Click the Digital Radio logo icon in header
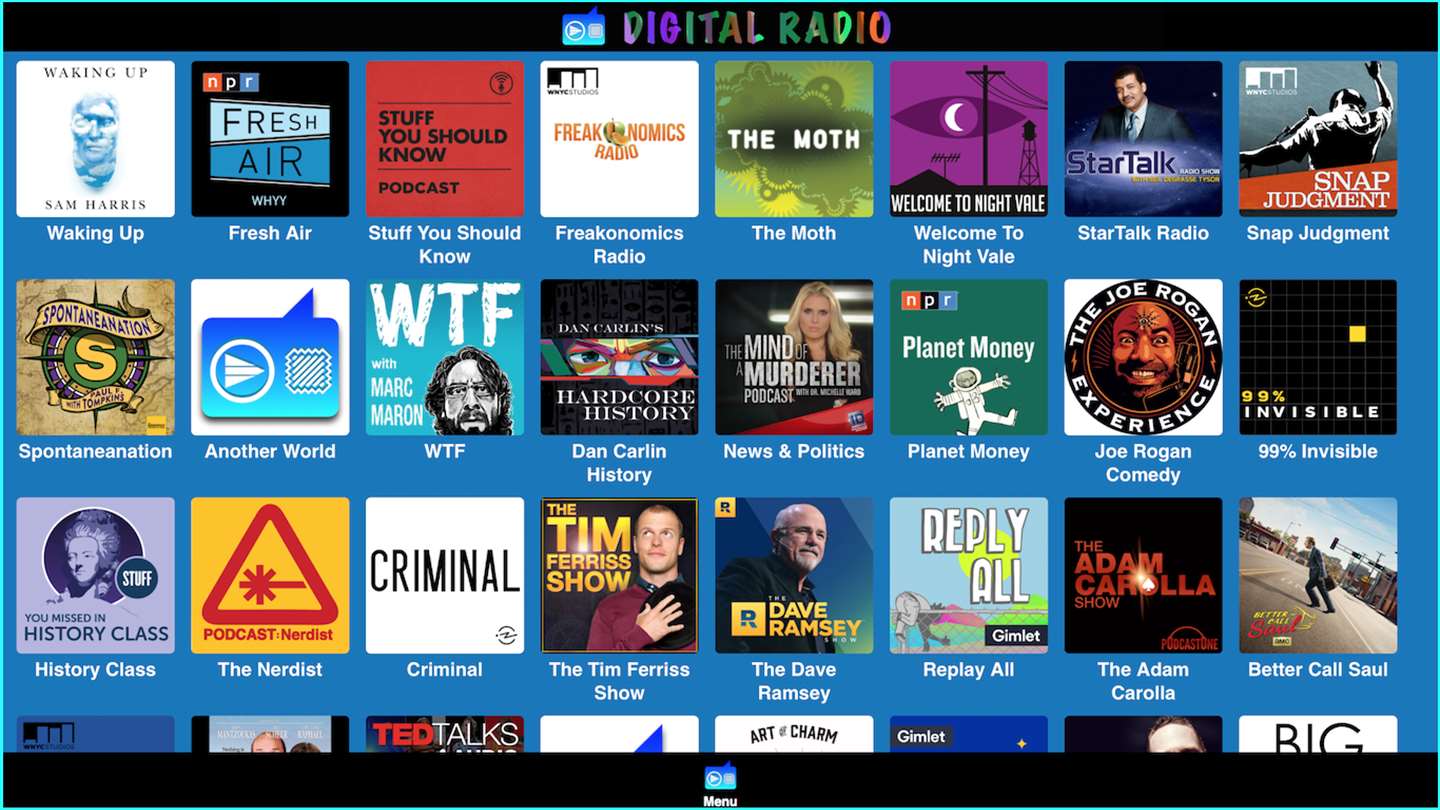 583,27
